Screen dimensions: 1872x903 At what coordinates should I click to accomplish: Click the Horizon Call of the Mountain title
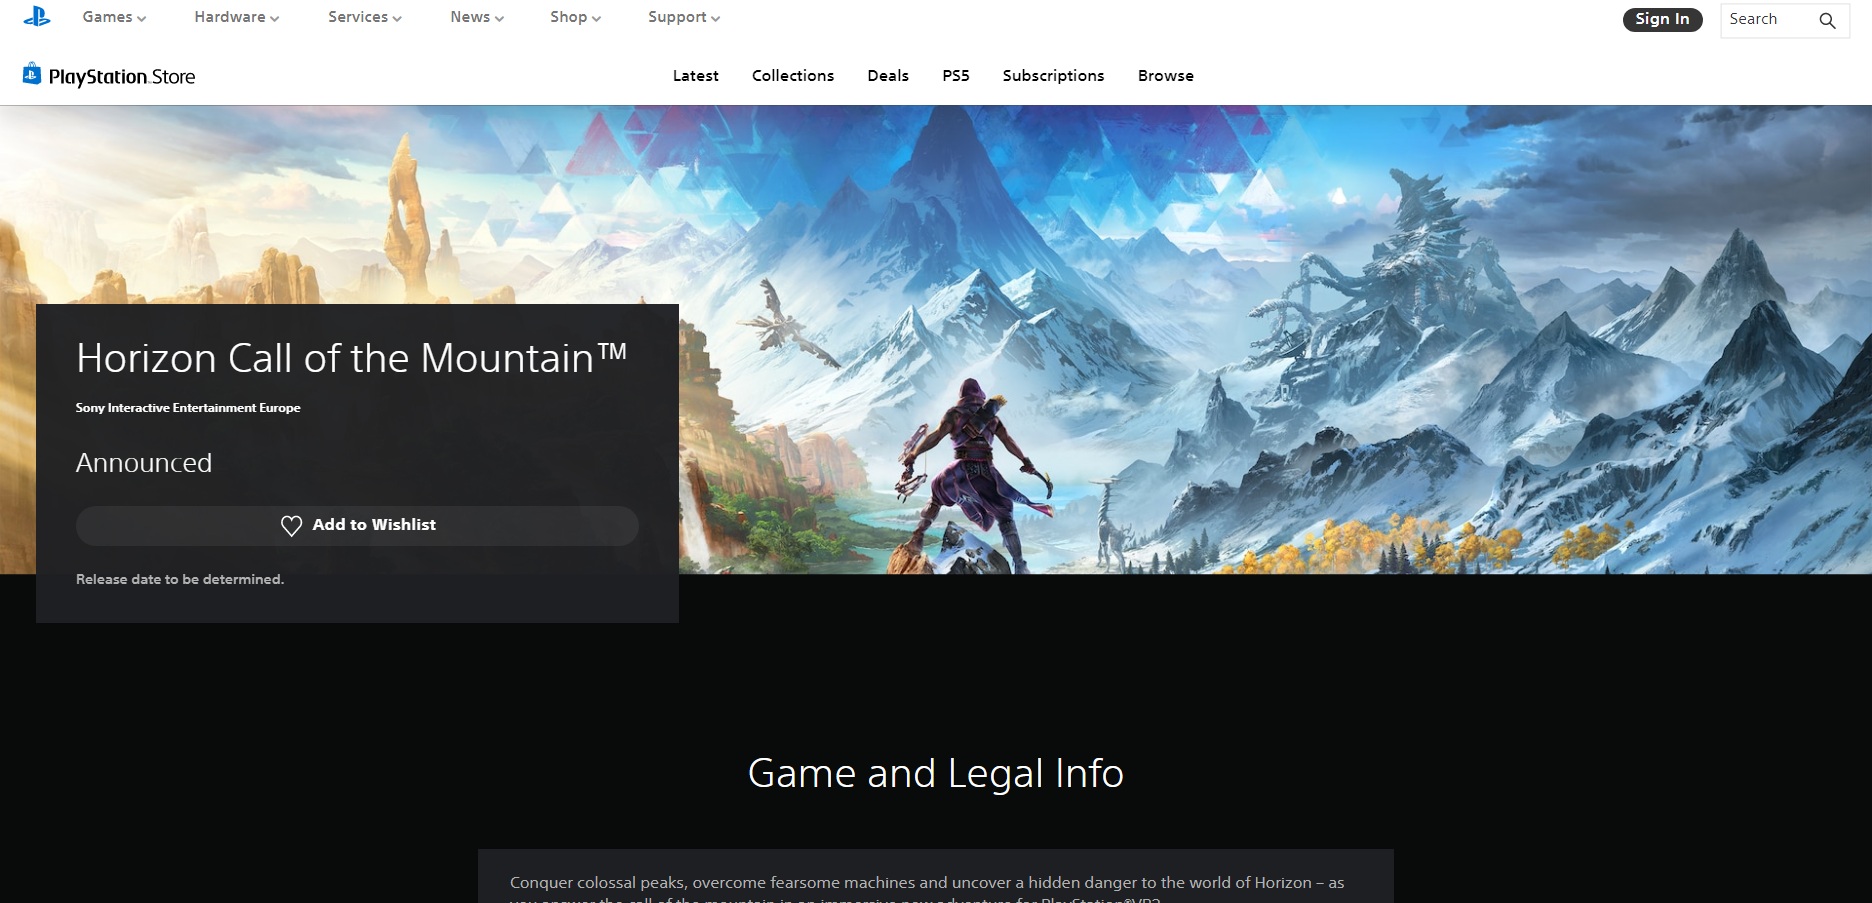point(351,358)
